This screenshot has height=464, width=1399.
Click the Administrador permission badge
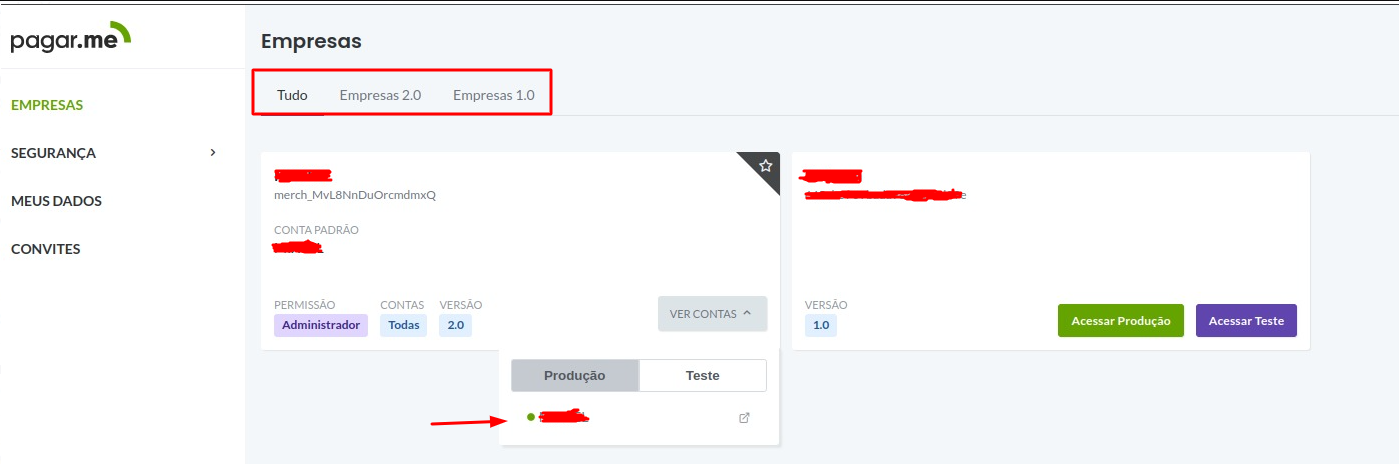click(x=321, y=325)
